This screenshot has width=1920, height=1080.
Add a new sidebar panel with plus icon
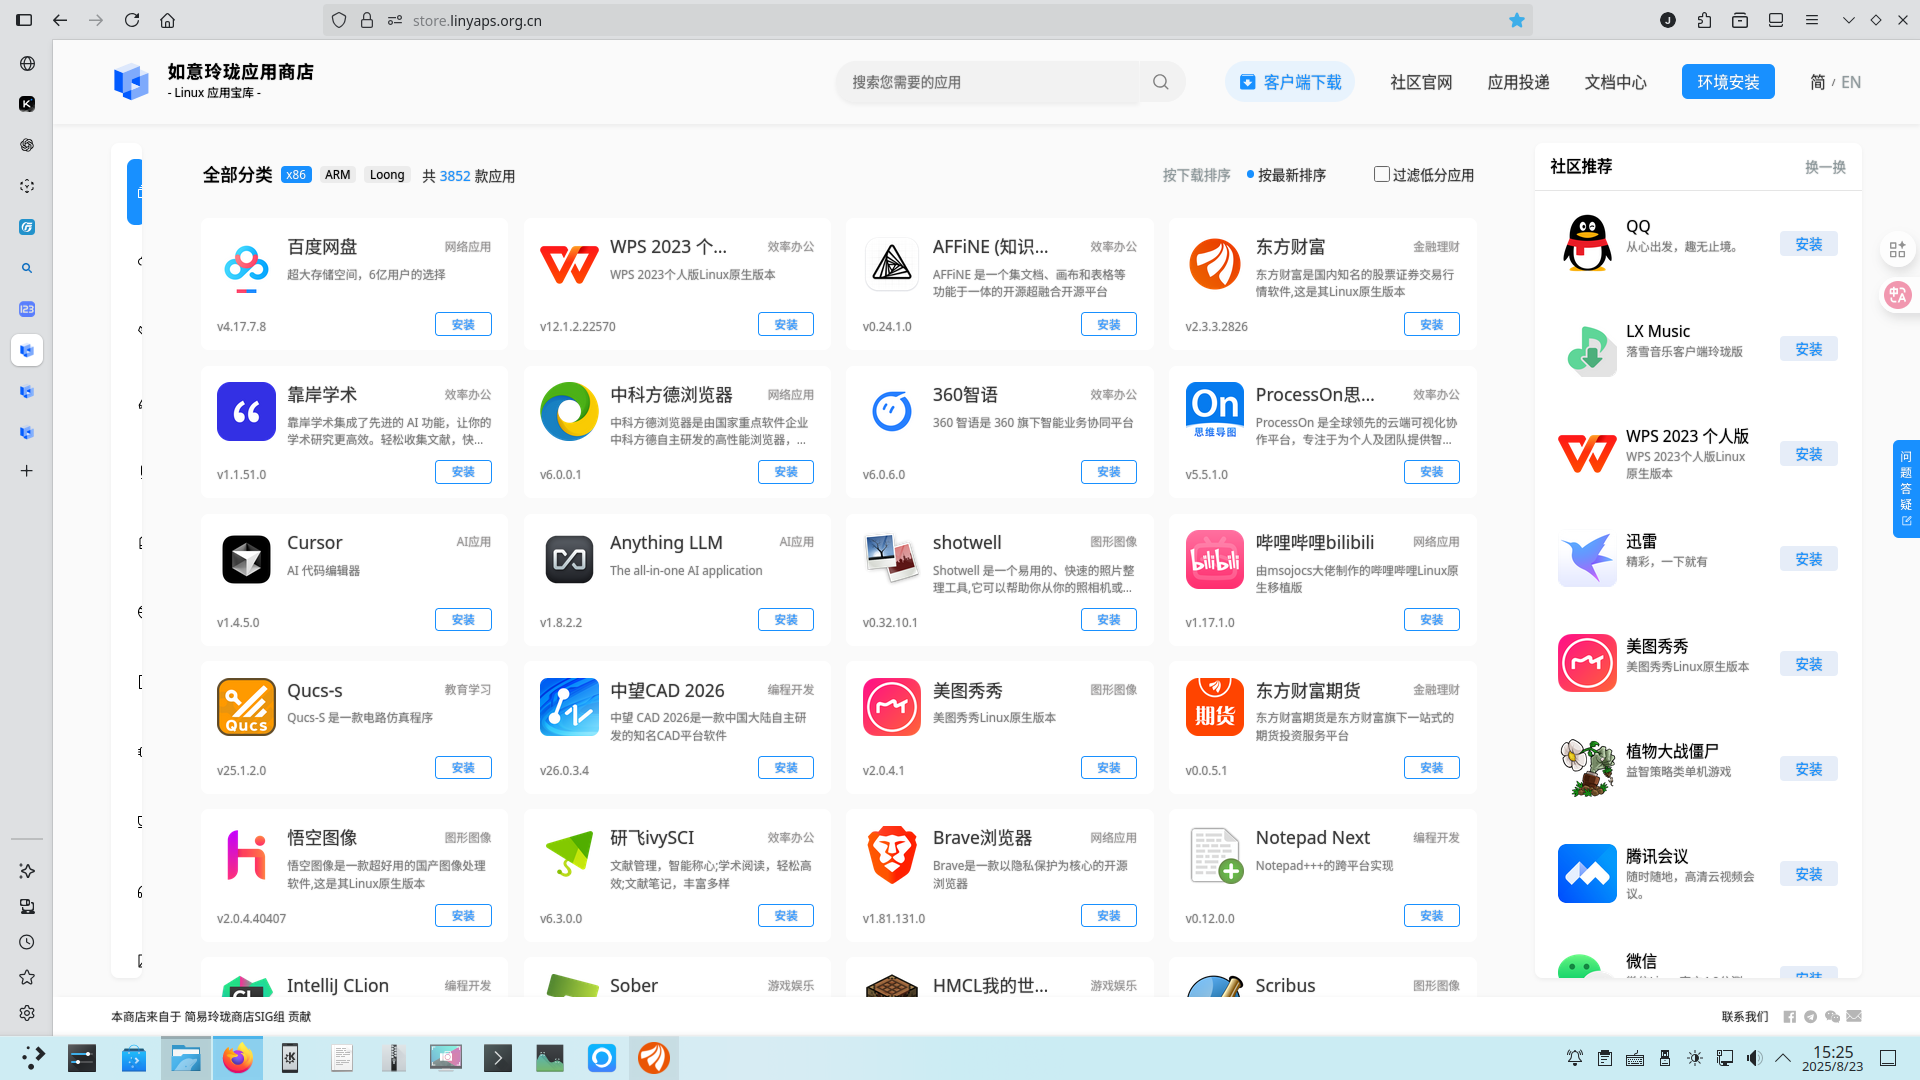pos(27,471)
